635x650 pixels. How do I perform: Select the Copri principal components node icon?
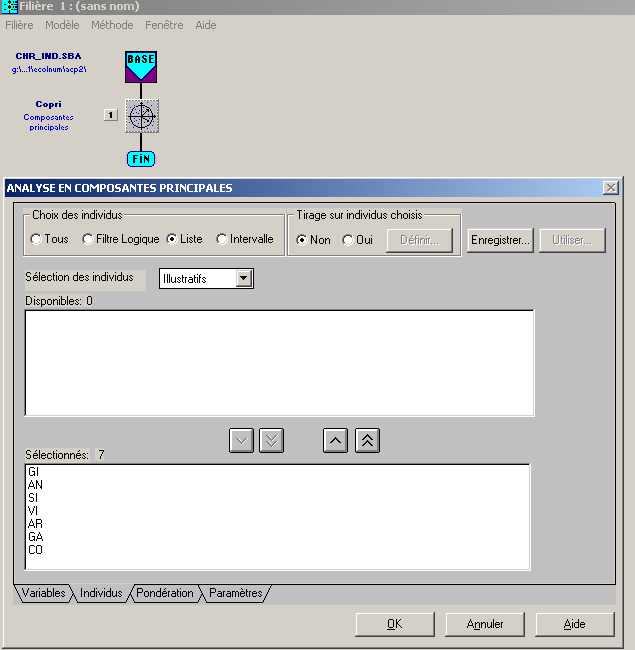(142, 116)
